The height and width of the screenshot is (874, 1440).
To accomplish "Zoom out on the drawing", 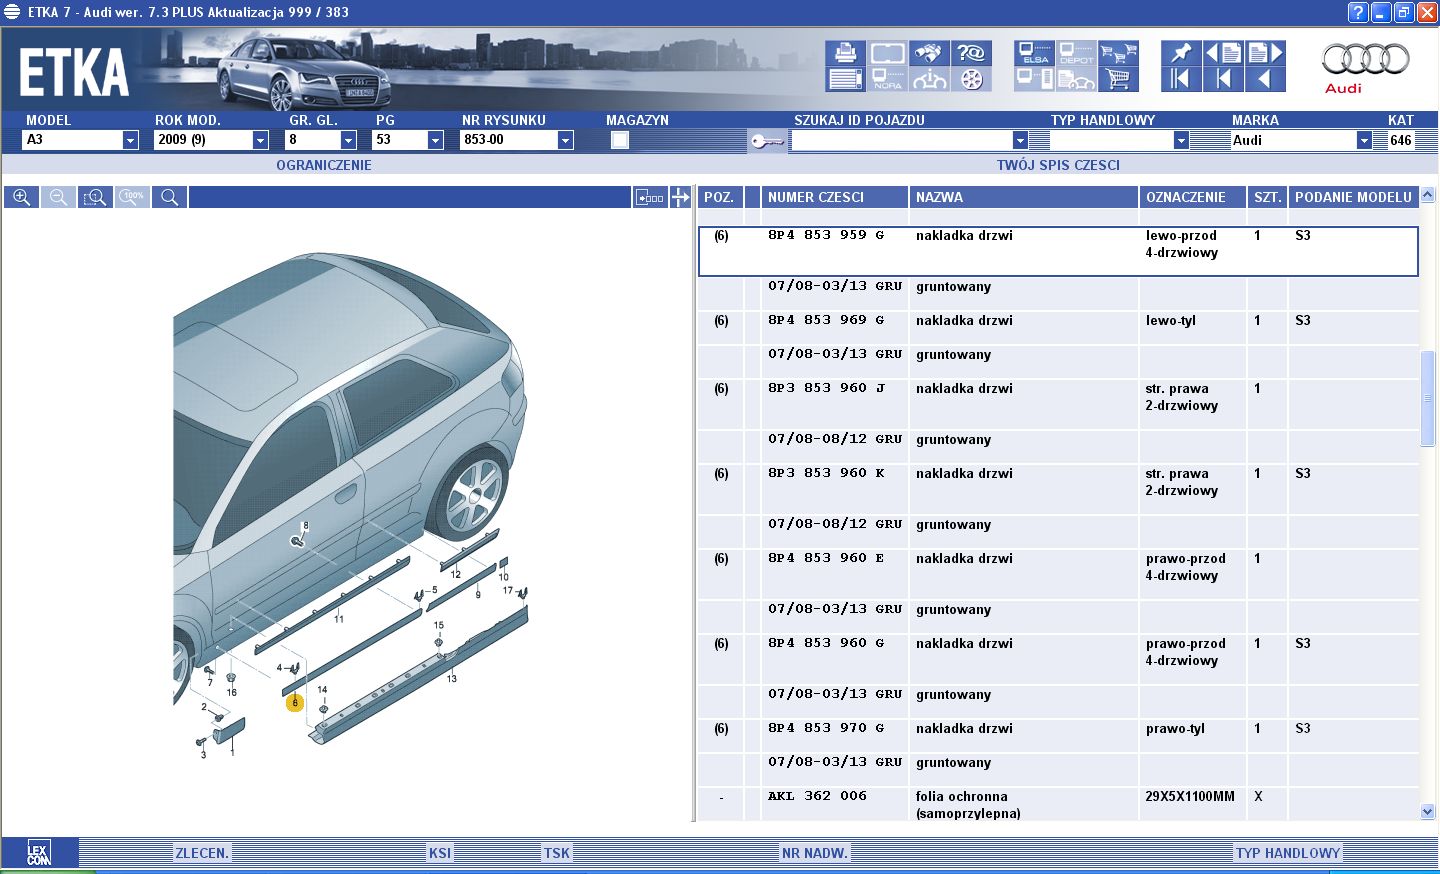I will click(x=58, y=197).
